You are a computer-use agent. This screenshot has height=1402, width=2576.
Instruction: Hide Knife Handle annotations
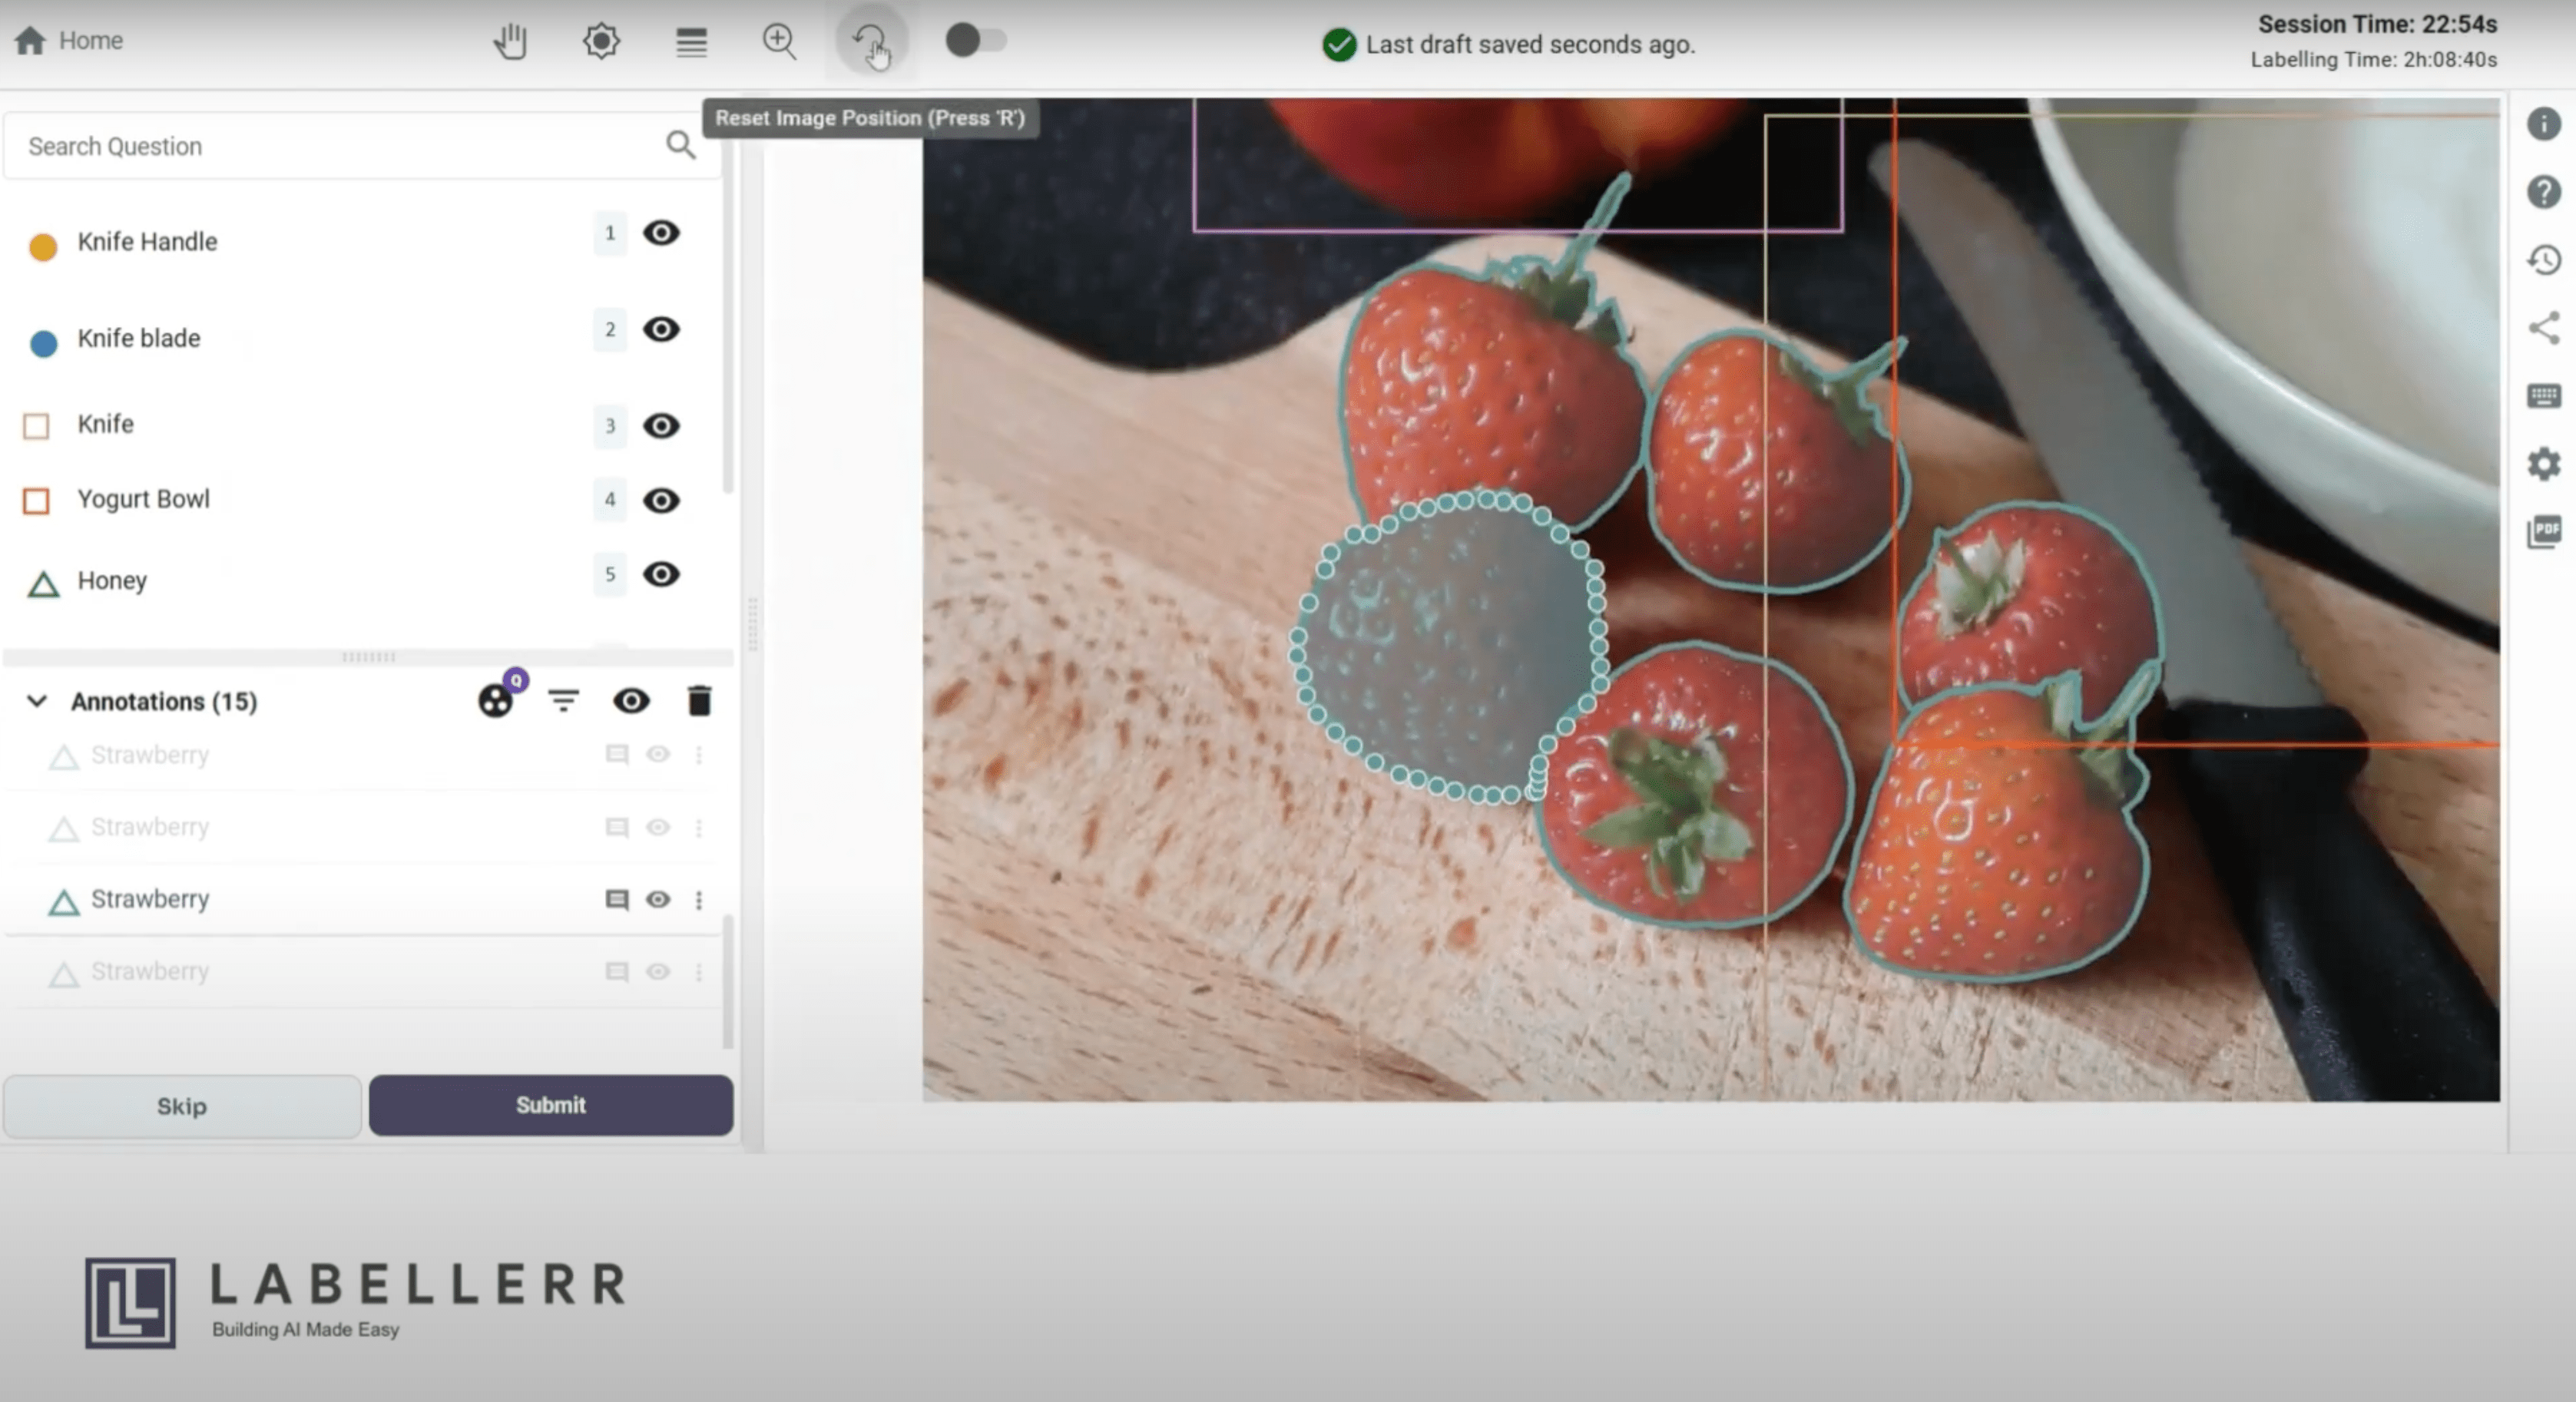(661, 233)
